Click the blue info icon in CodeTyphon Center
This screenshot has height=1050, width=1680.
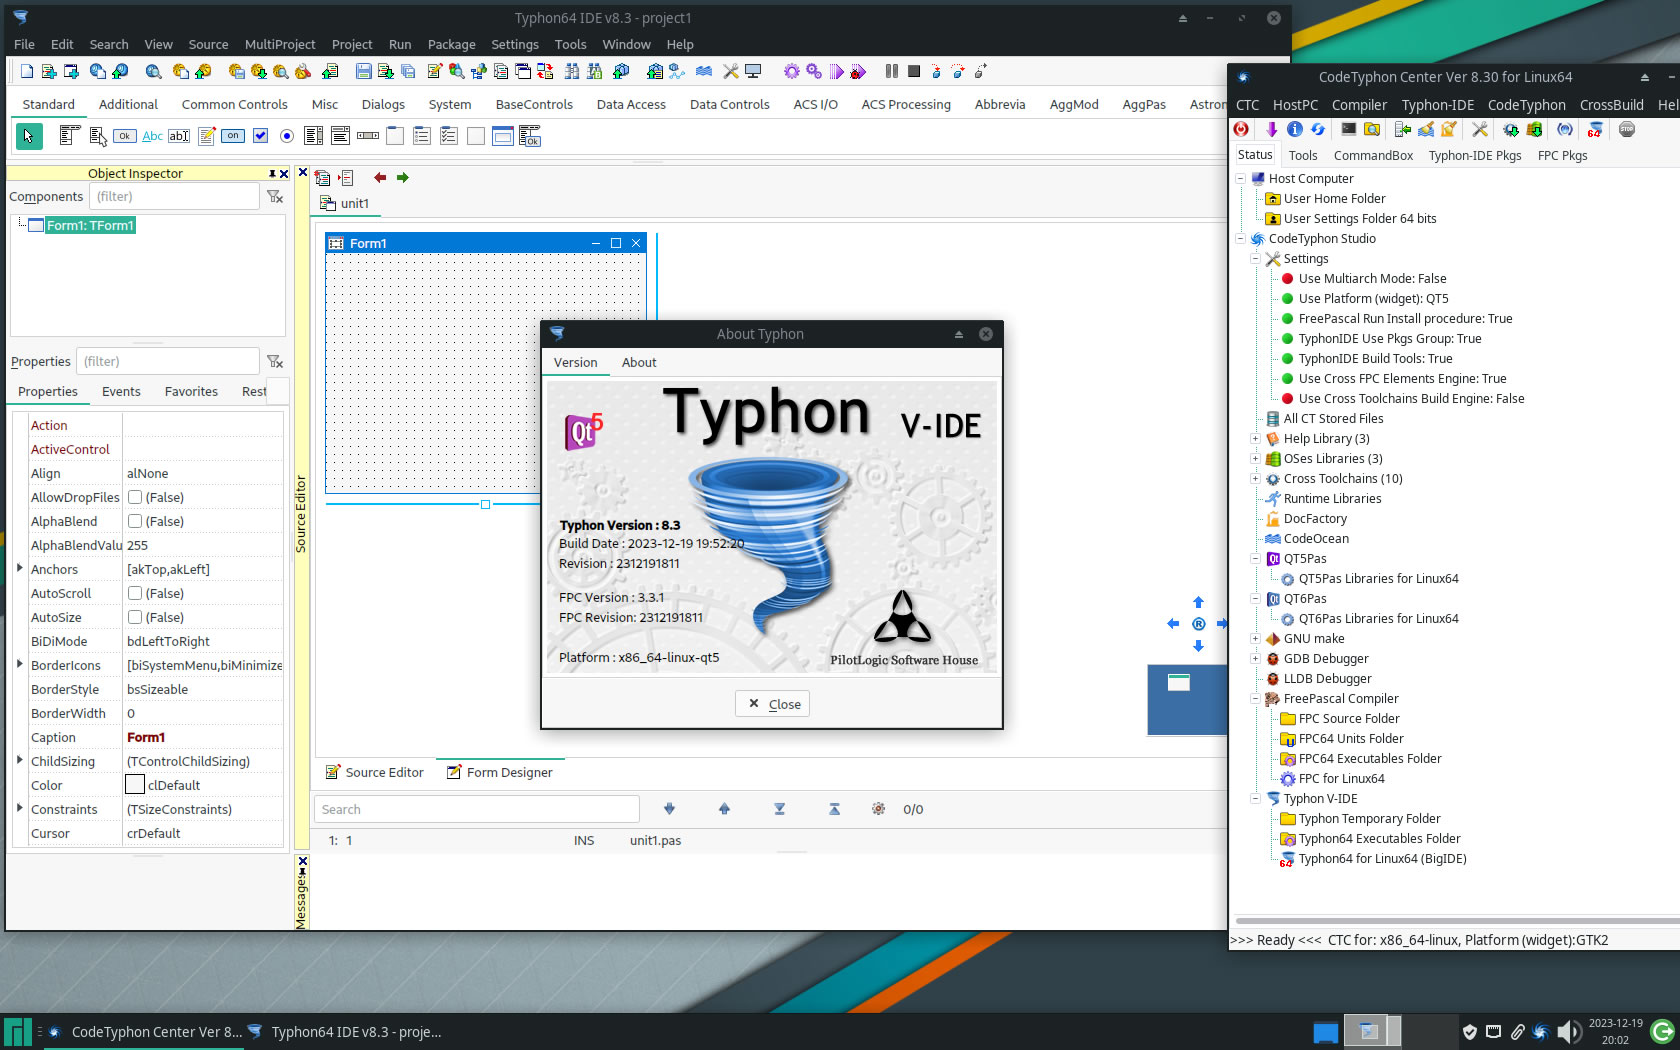coord(1295,129)
